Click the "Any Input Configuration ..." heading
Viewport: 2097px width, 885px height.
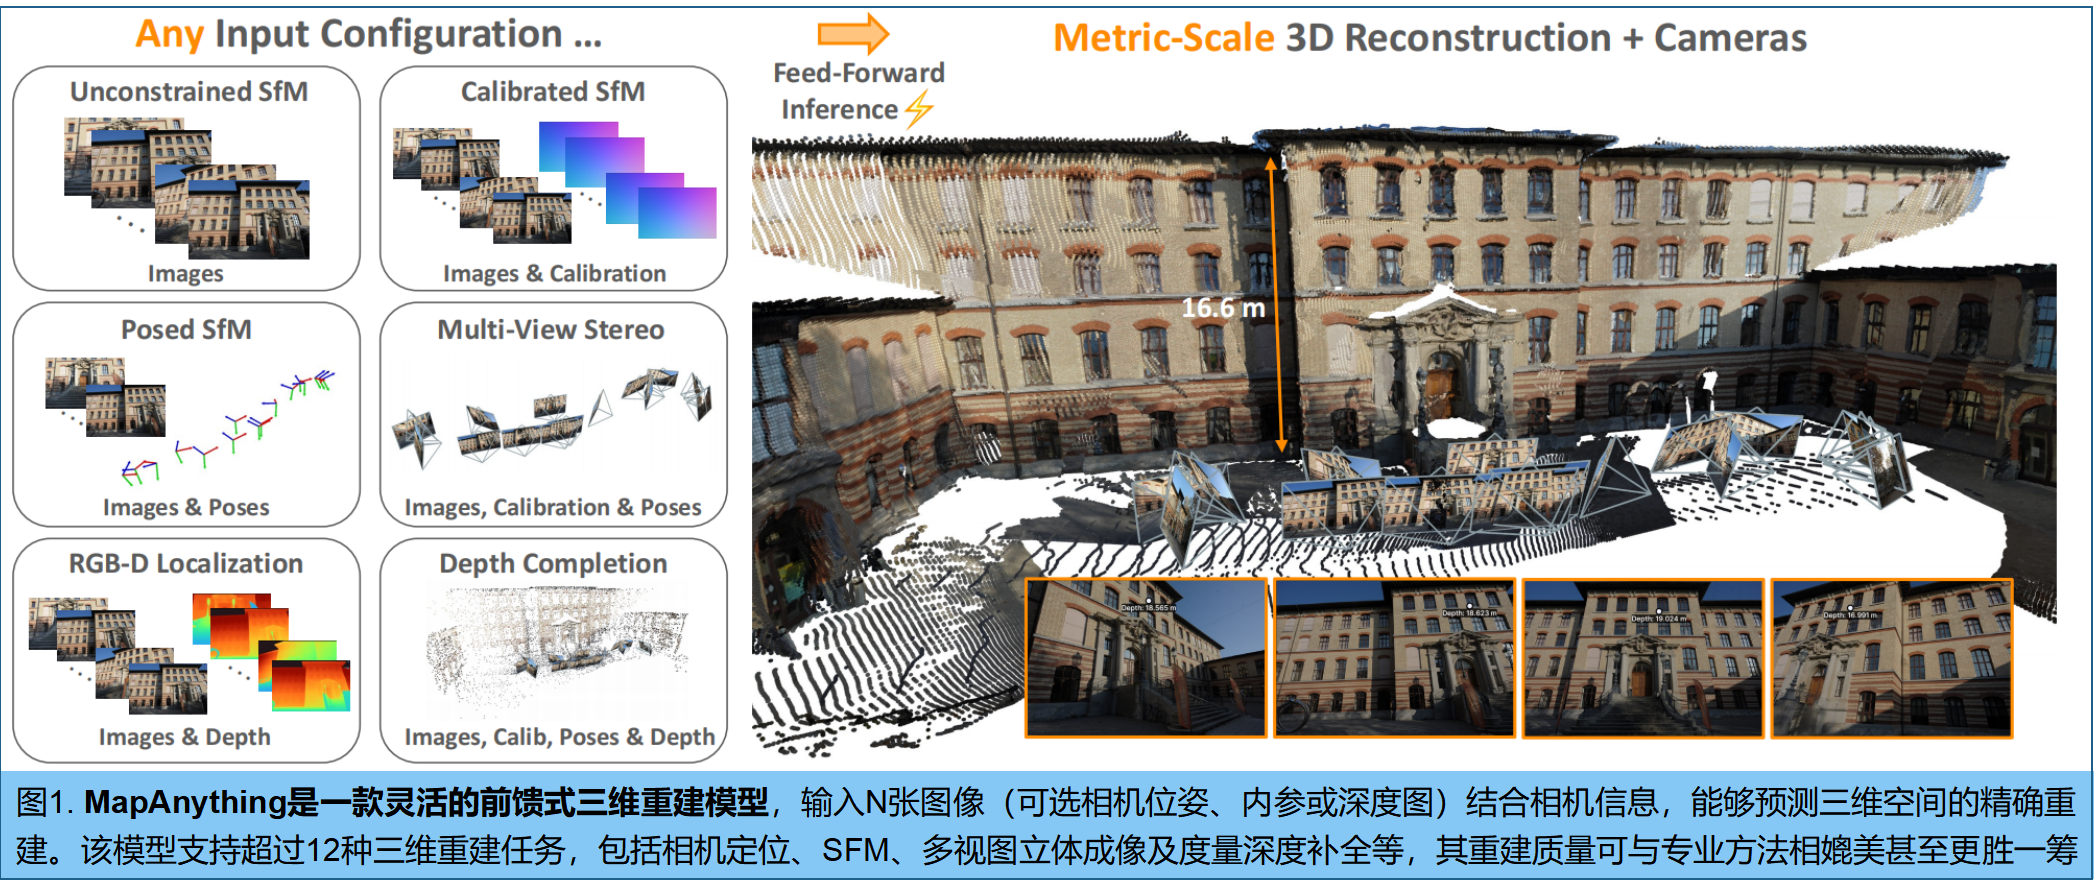click(x=369, y=35)
